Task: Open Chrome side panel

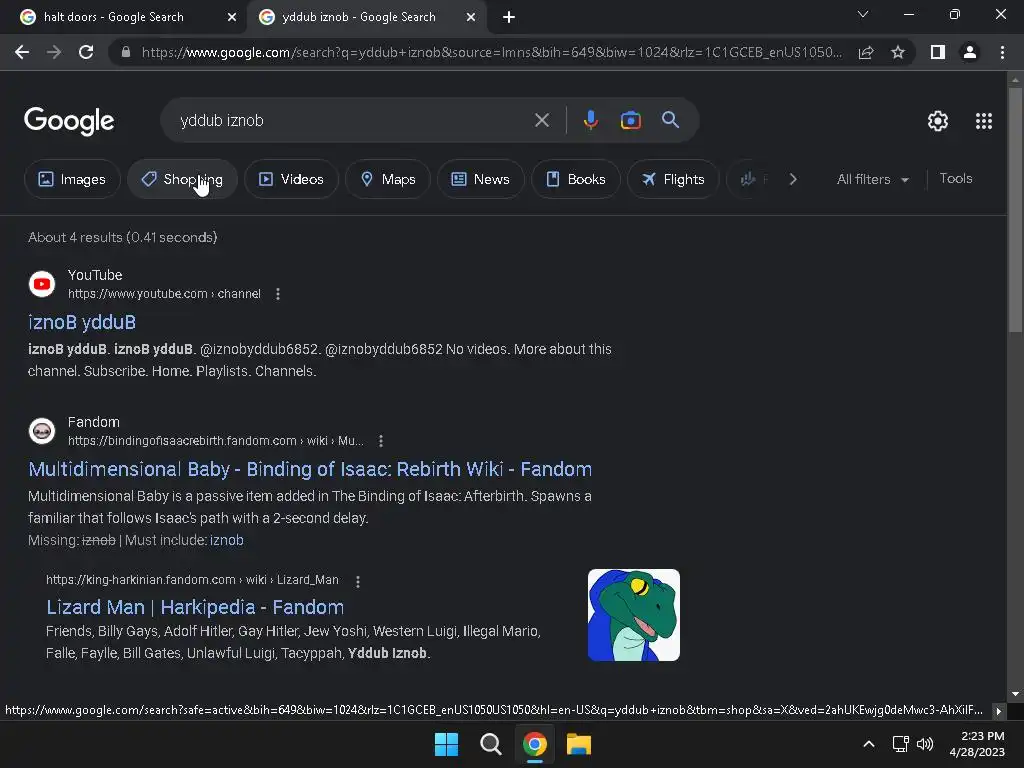Action: click(938, 52)
